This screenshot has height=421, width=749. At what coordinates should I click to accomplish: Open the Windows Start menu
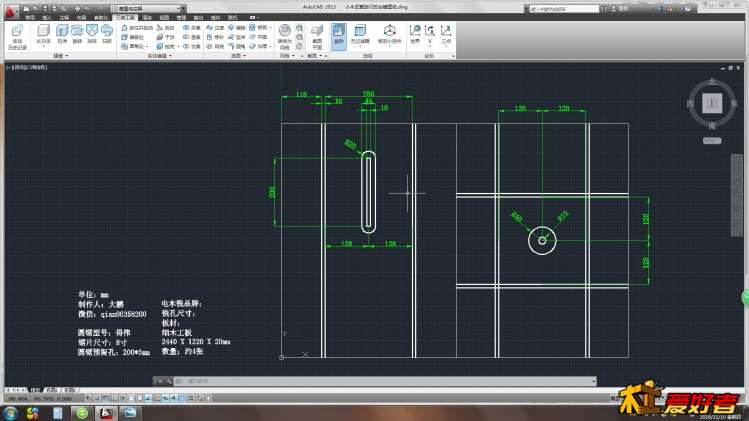point(10,413)
